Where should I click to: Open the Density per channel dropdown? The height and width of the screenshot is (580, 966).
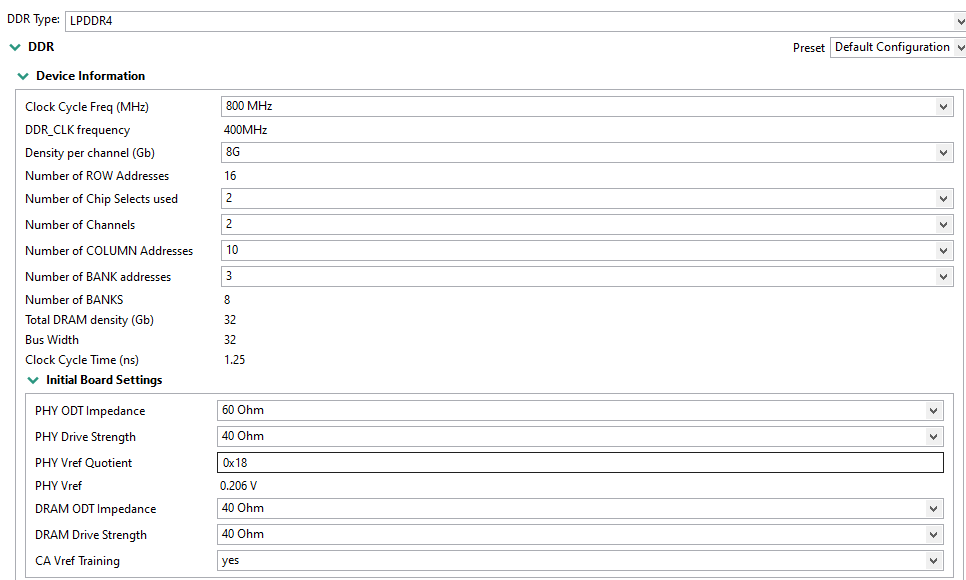click(586, 153)
